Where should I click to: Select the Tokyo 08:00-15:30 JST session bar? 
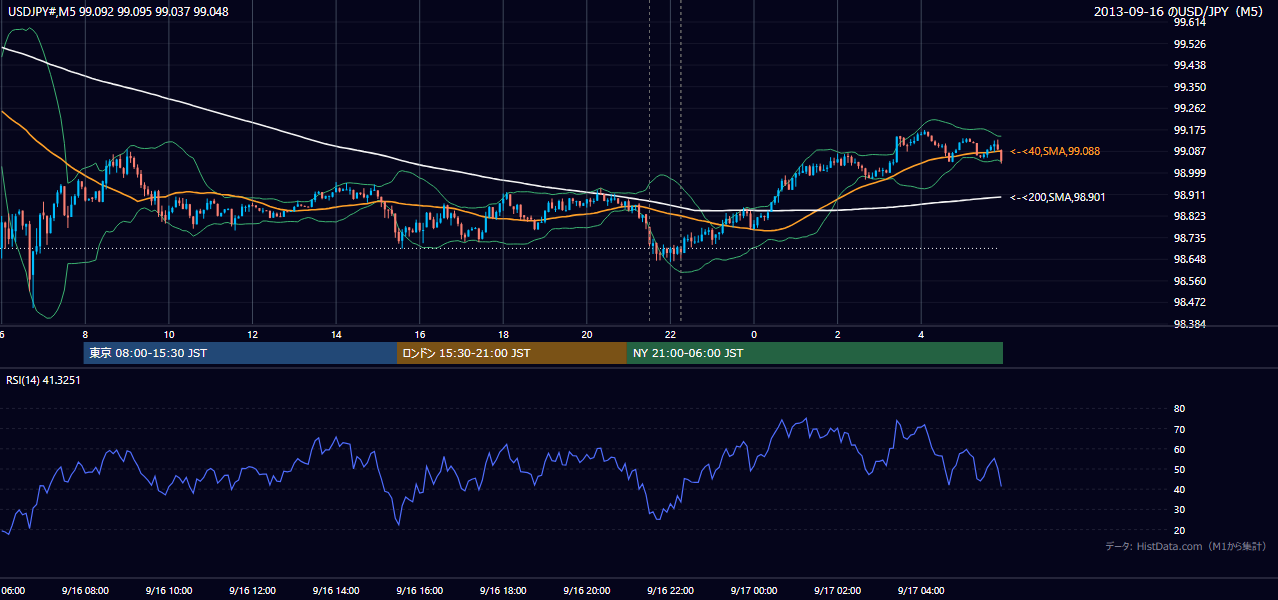(240, 353)
